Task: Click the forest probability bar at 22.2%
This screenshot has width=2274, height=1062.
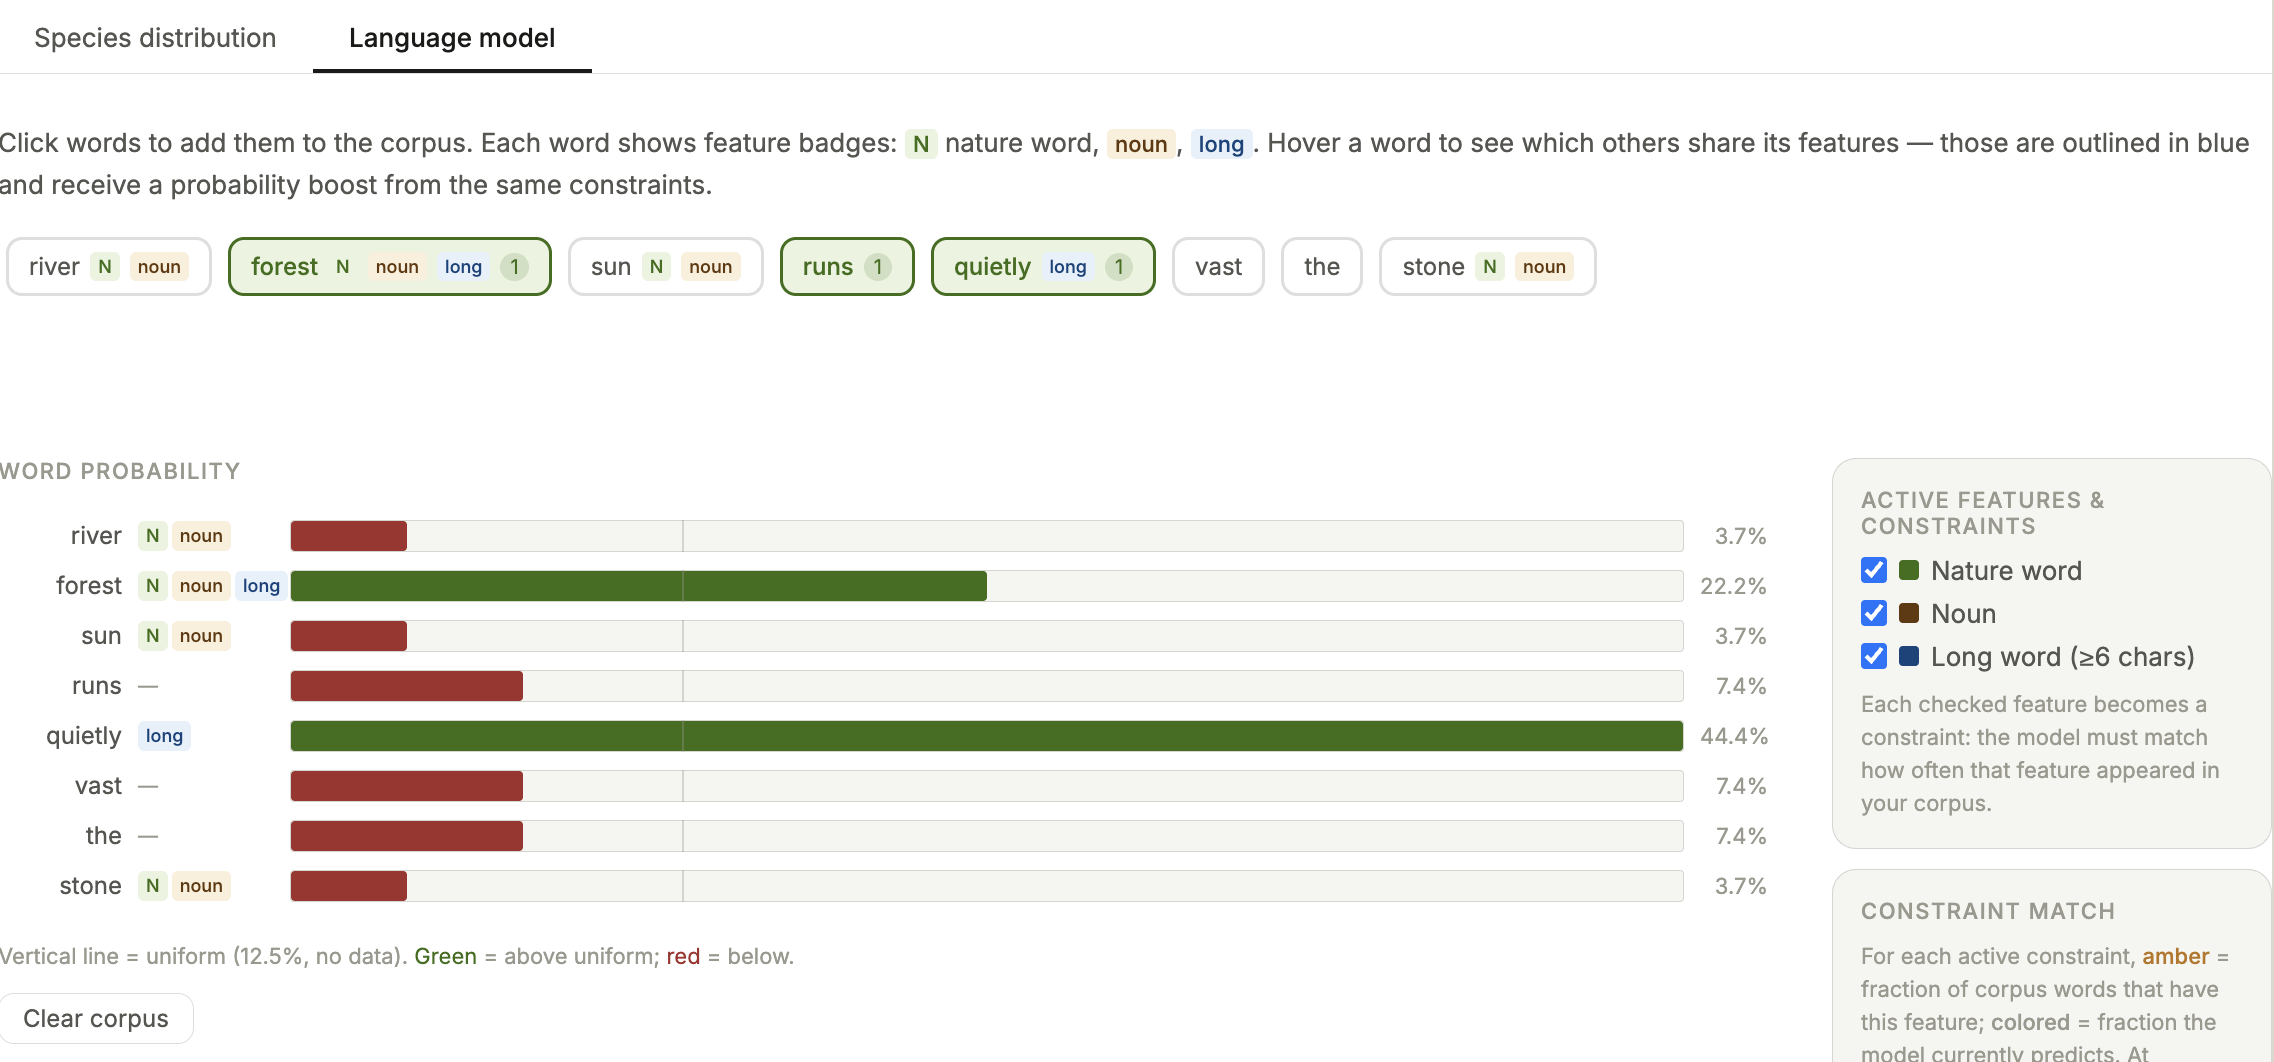Action: [638, 586]
